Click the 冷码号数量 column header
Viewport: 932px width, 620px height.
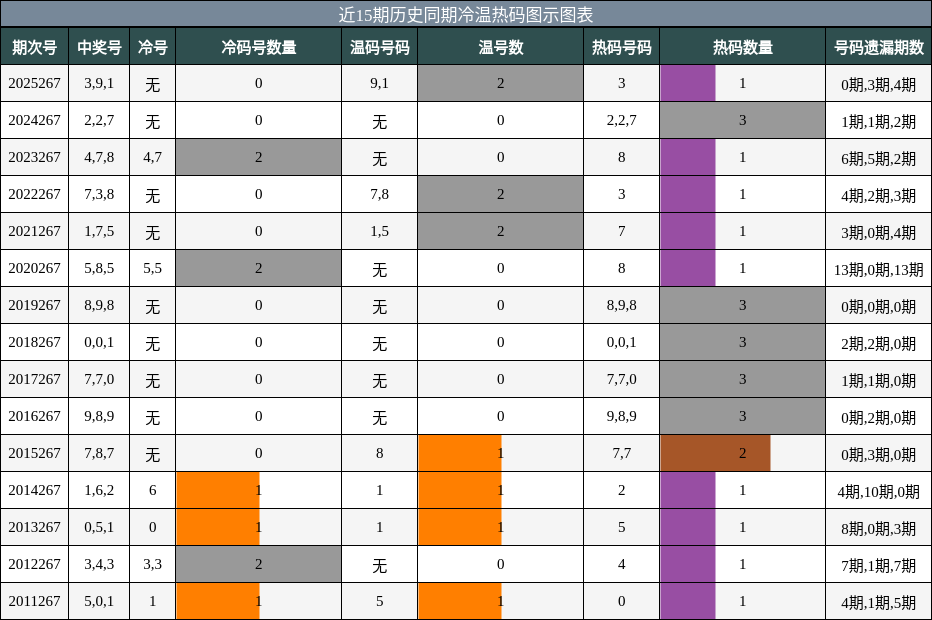tap(259, 47)
